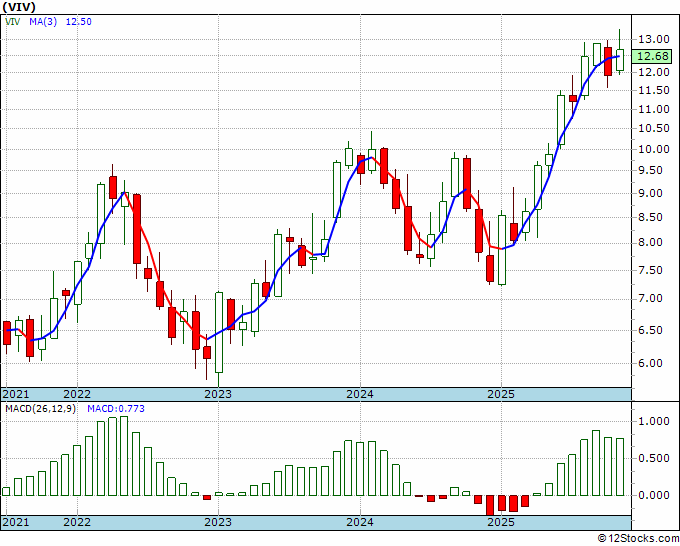Click 2025 on the MACD time axis

501,522
